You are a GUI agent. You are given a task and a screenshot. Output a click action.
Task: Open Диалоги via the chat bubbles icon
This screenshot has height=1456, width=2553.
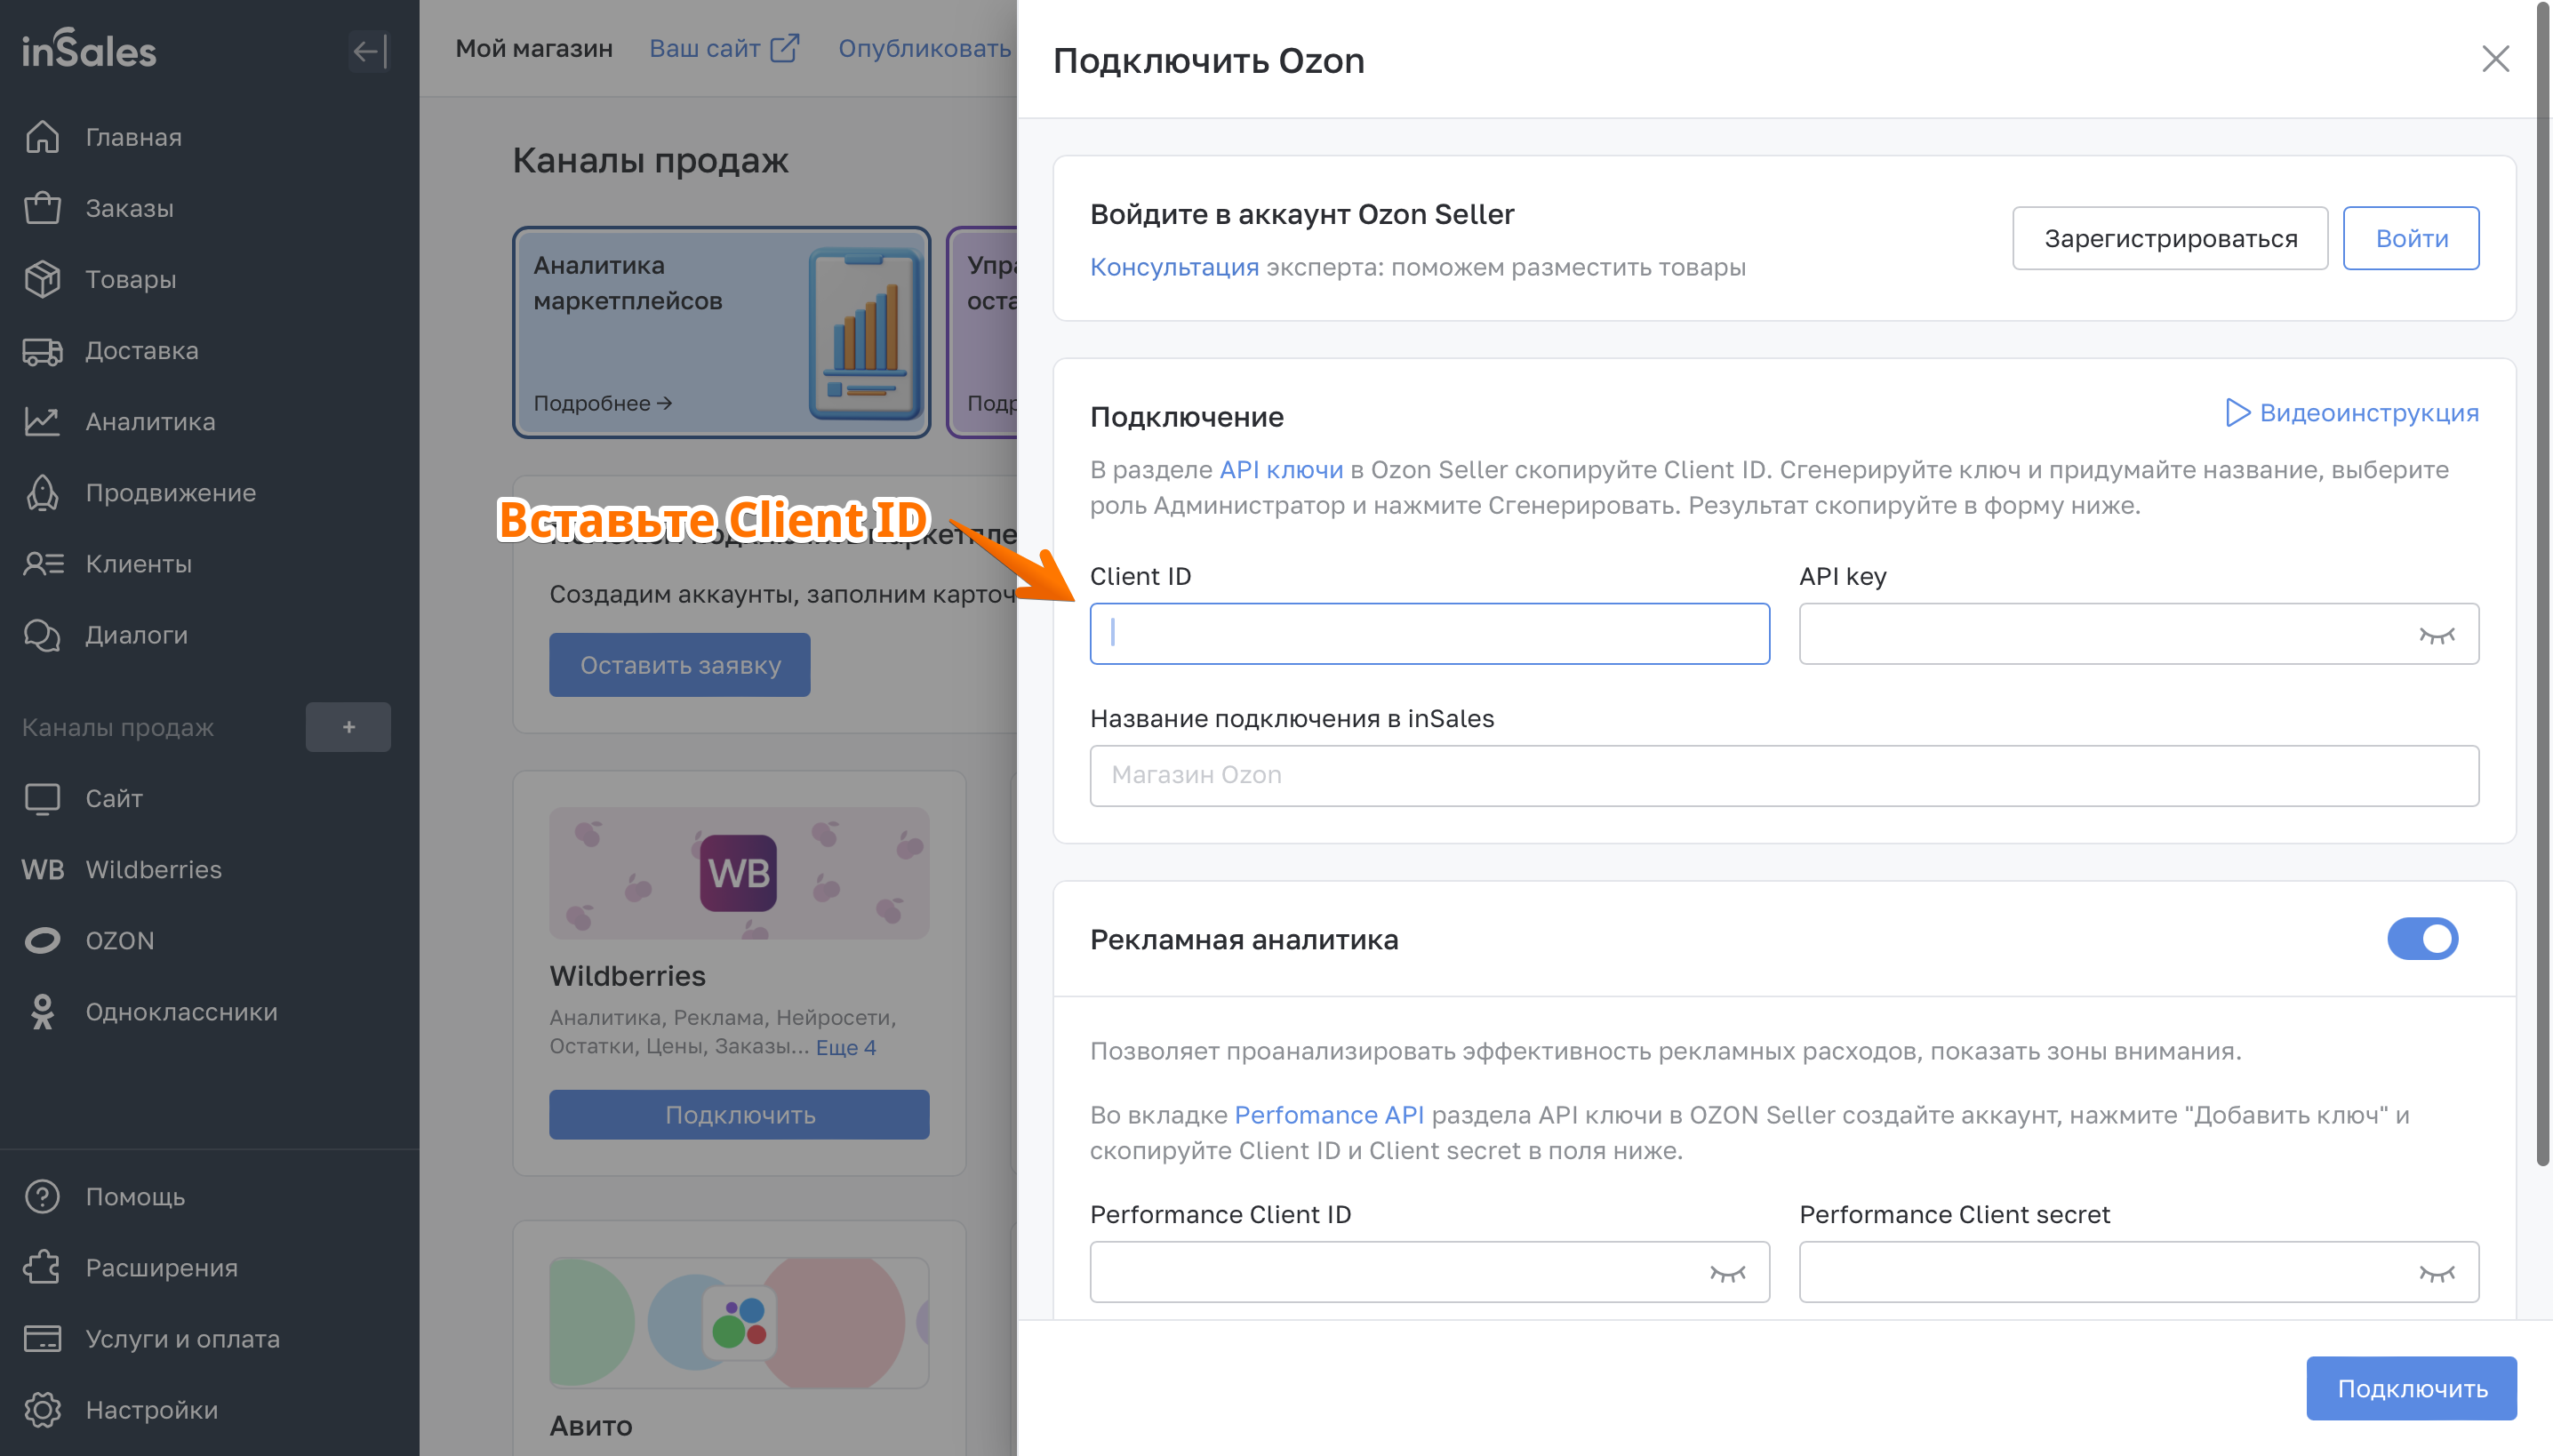coord(42,635)
